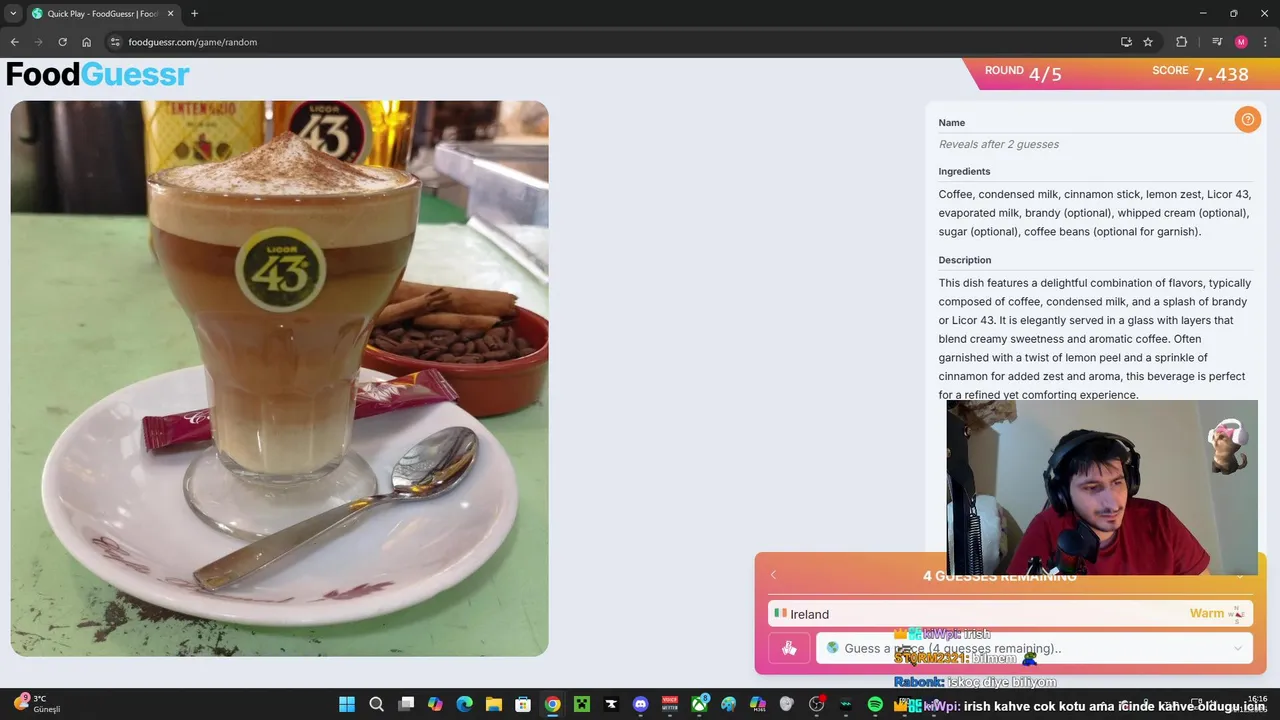Screen dimensions: 1280x720
Task: Open a new browser tab
Action: [x=194, y=14]
